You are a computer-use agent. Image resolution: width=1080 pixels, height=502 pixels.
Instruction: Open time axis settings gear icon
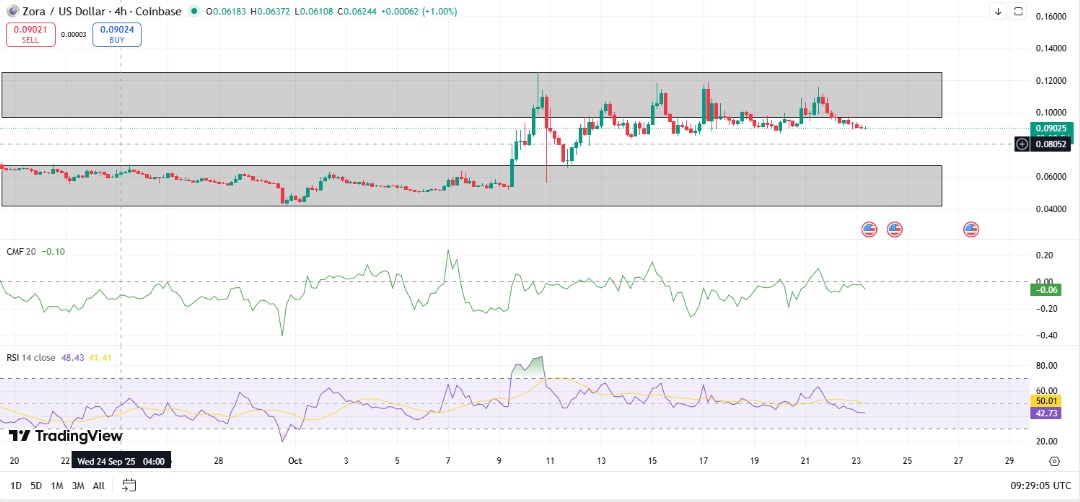pyautogui.click(x=1054, y=461)
